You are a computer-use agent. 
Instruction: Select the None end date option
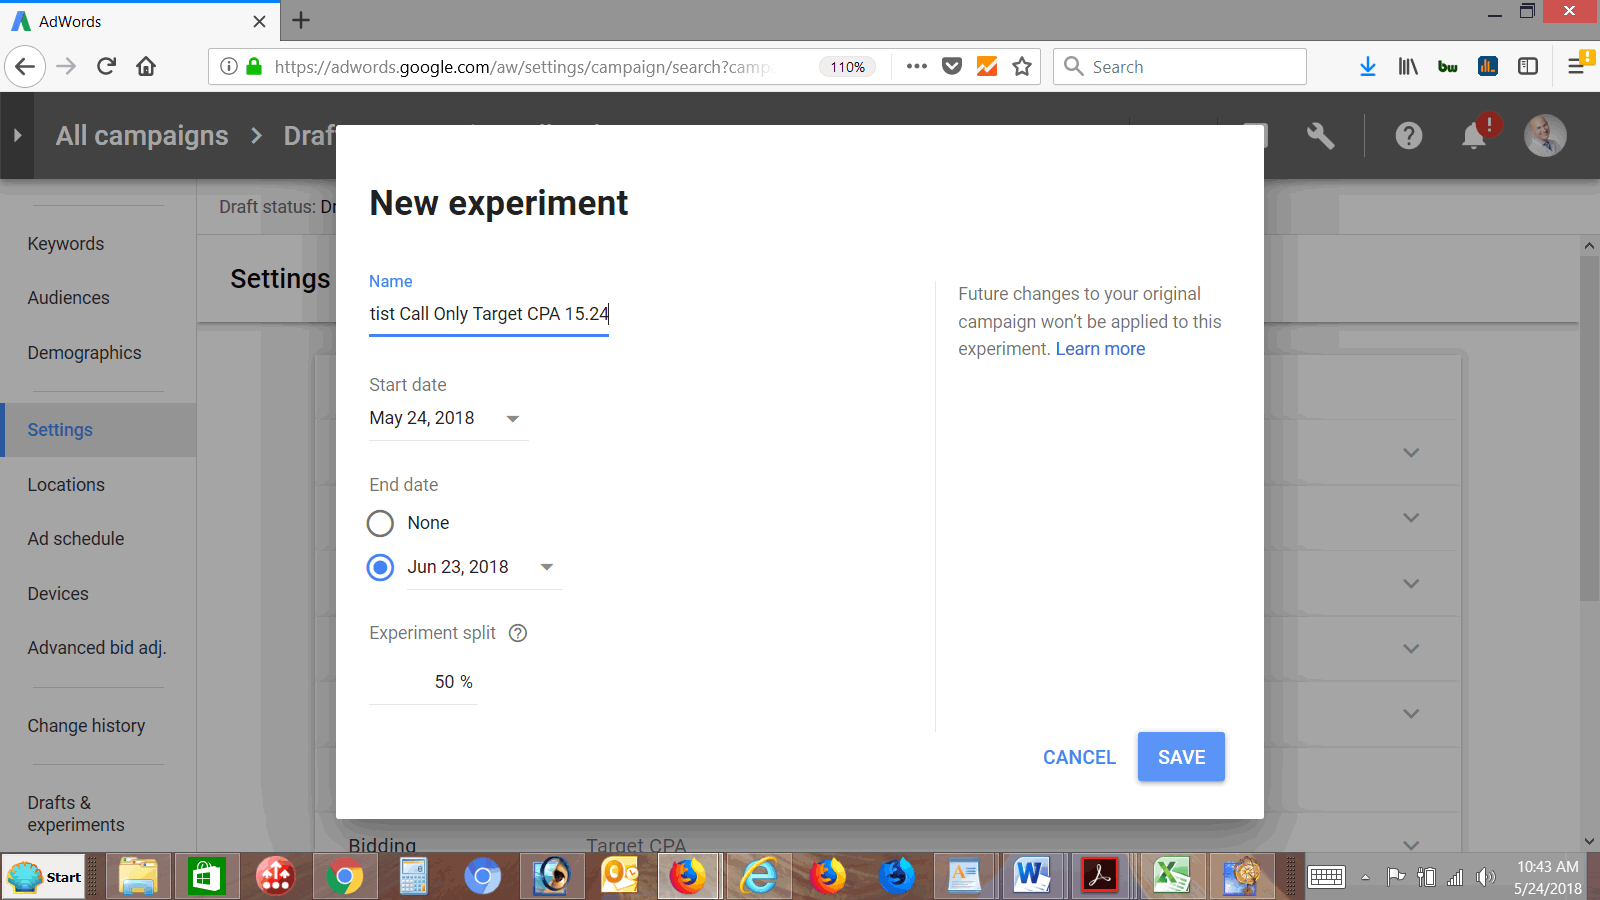(x=380, y=523)
